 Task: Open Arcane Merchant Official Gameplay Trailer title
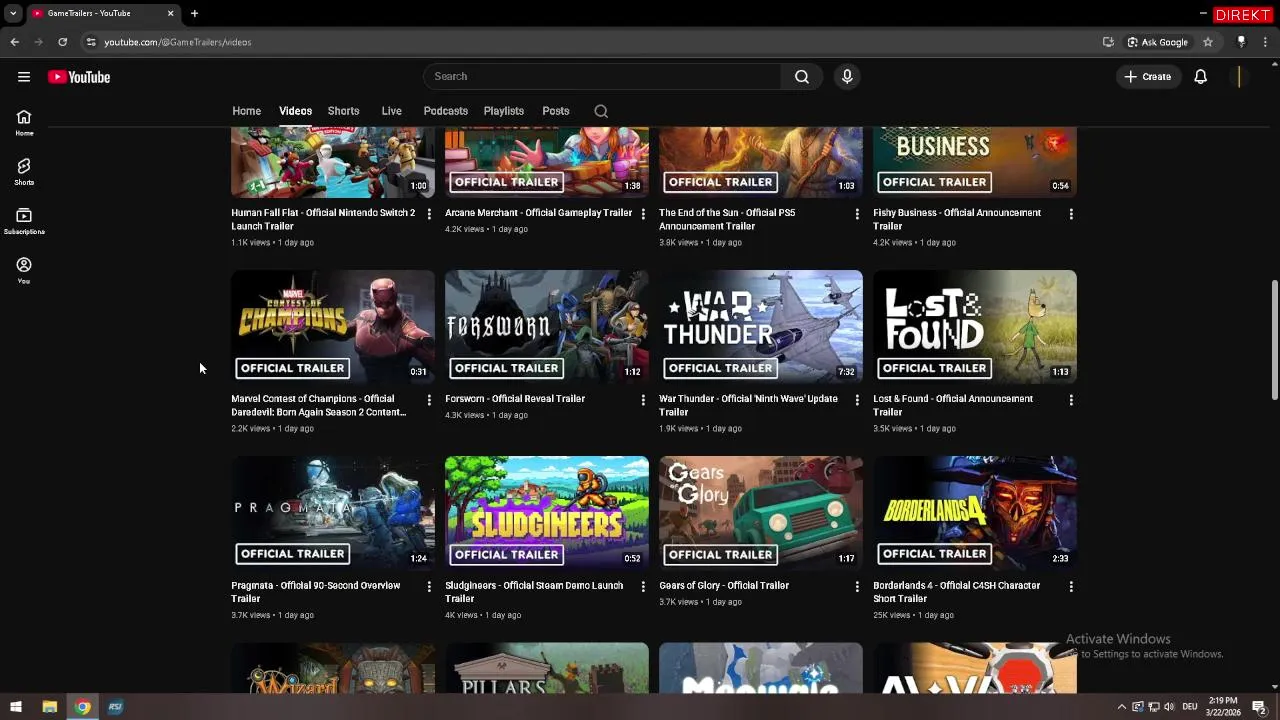538,213
